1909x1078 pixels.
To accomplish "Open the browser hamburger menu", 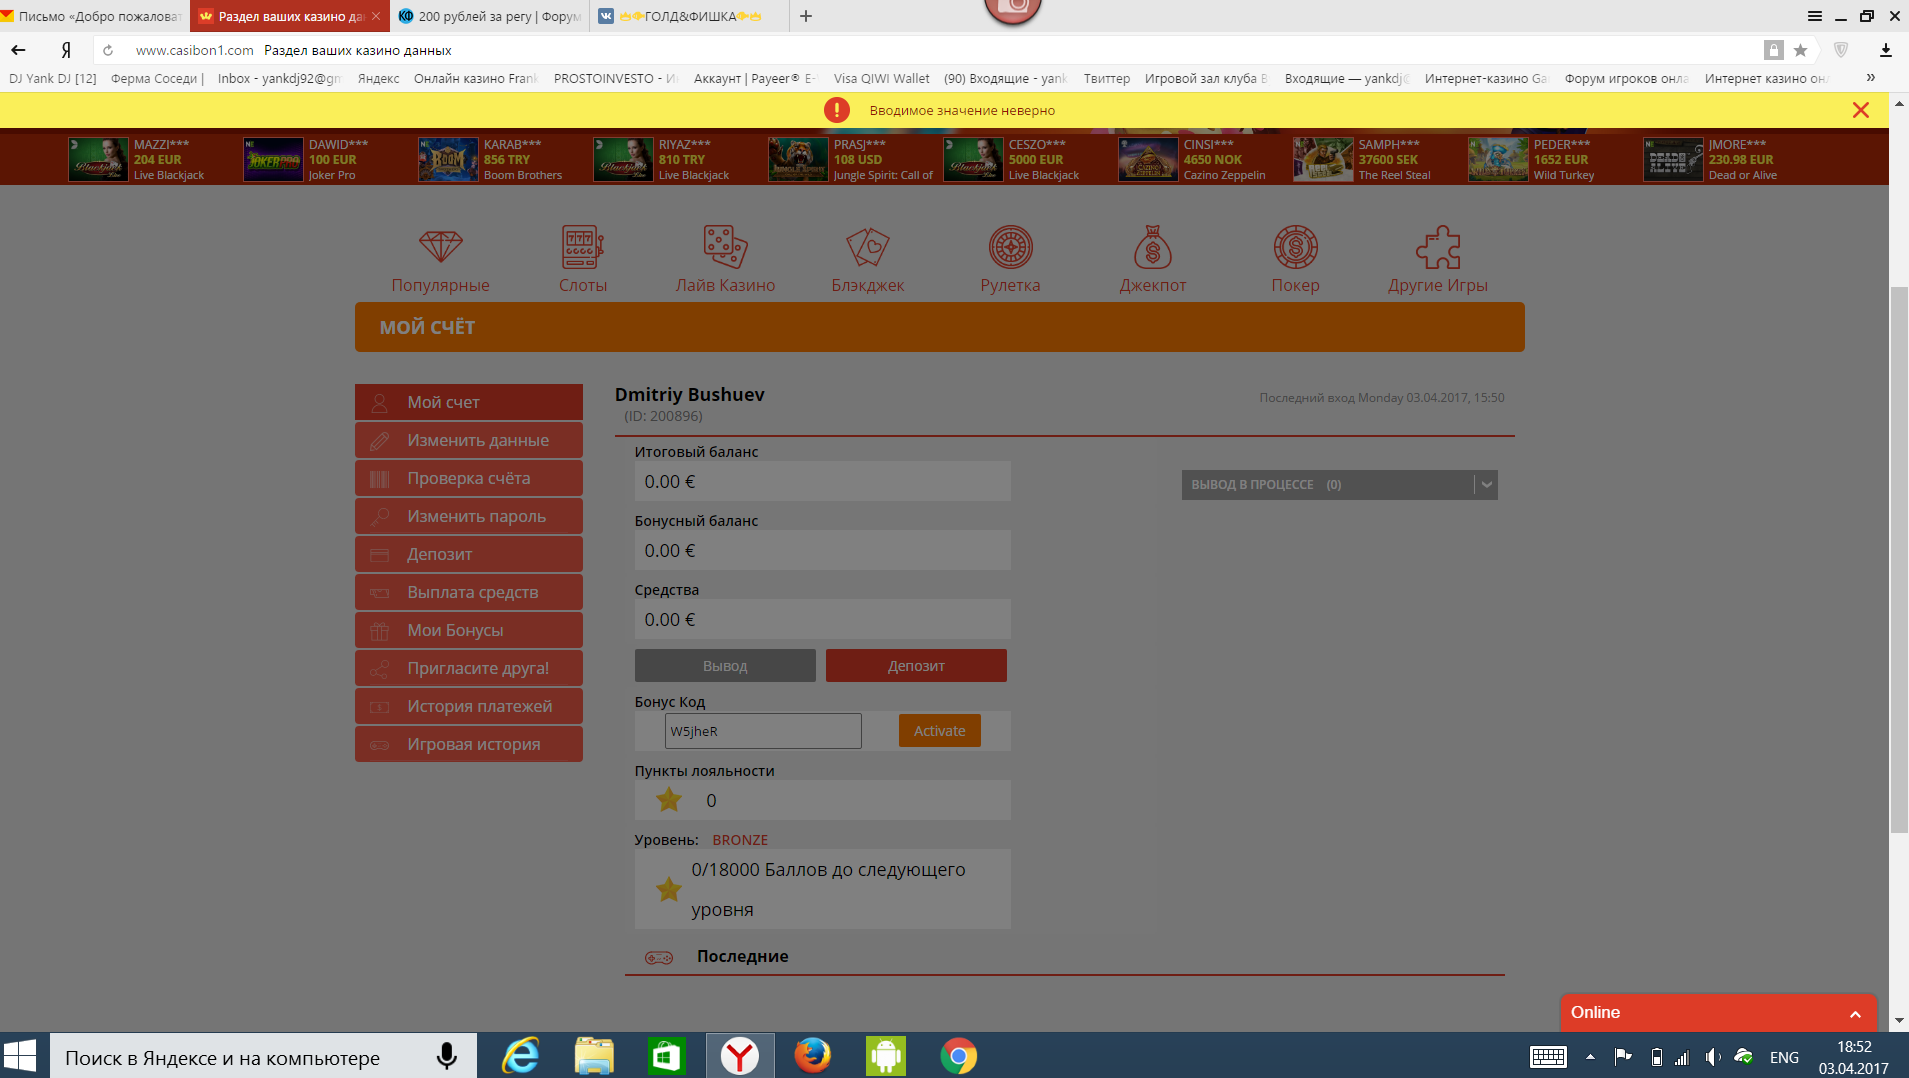I will click(1815, 16).
